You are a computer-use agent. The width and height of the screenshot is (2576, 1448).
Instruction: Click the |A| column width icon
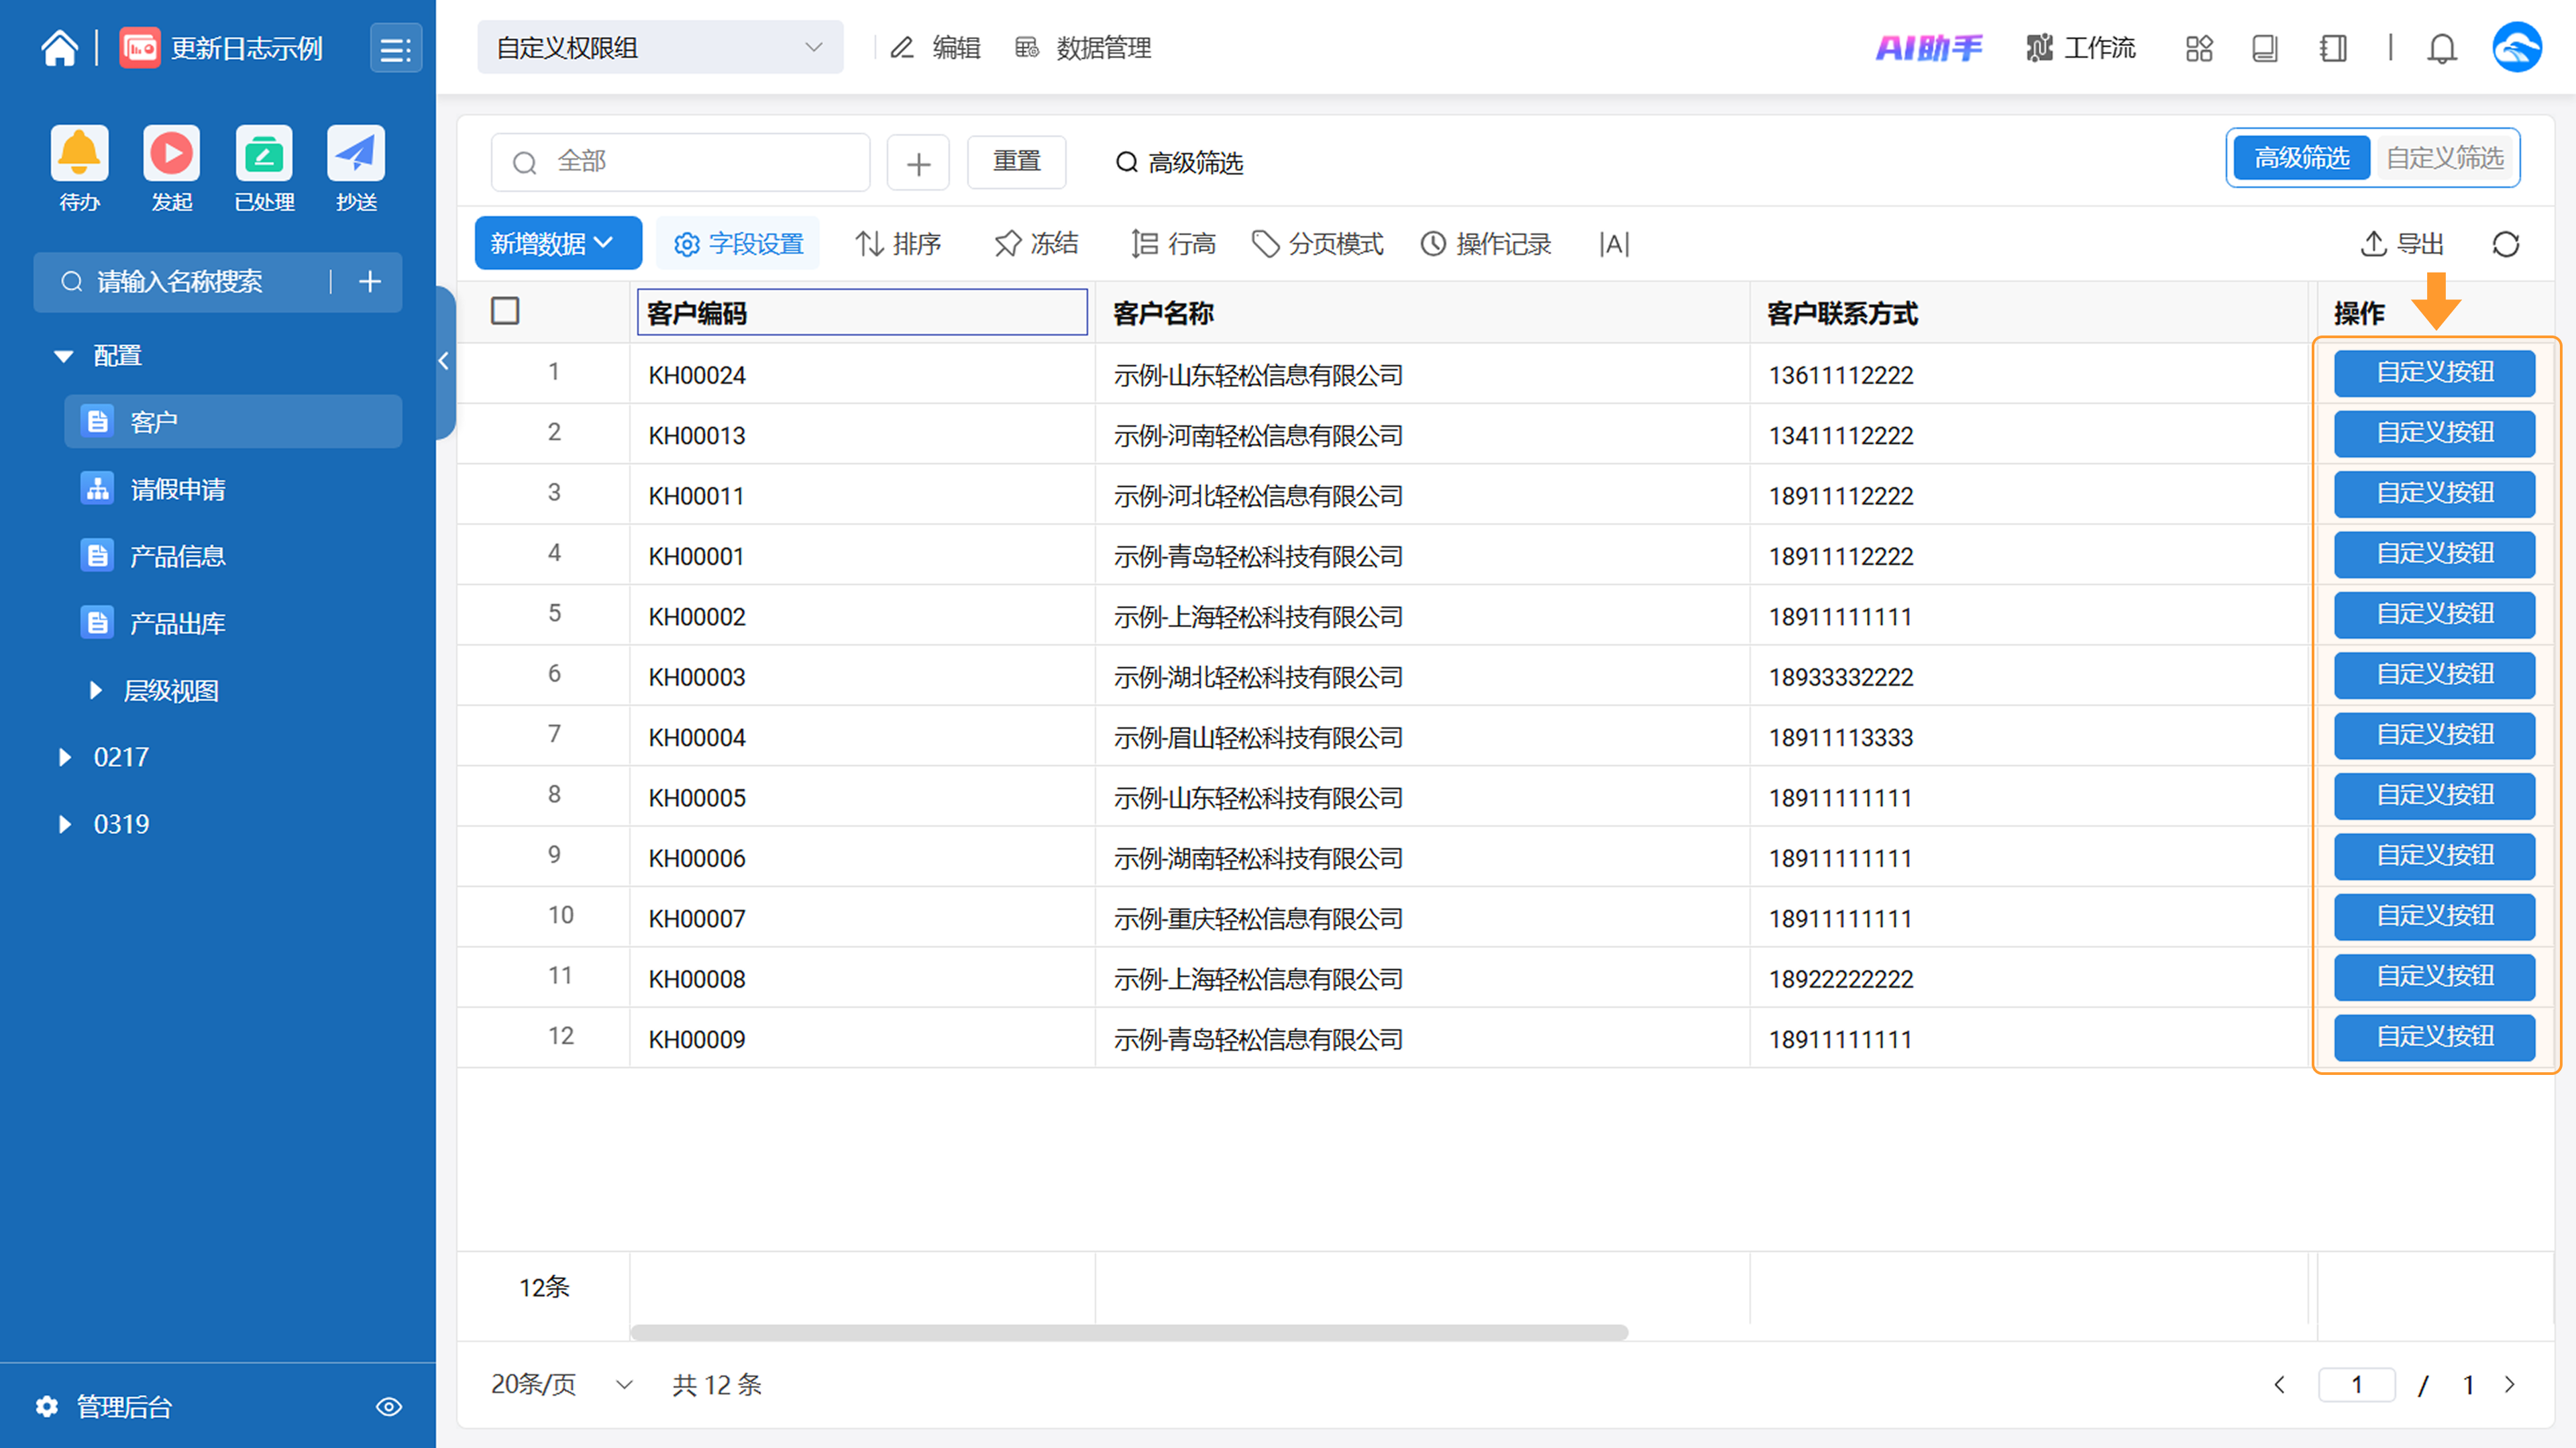pyautogui.click(x=1614, y=244)
